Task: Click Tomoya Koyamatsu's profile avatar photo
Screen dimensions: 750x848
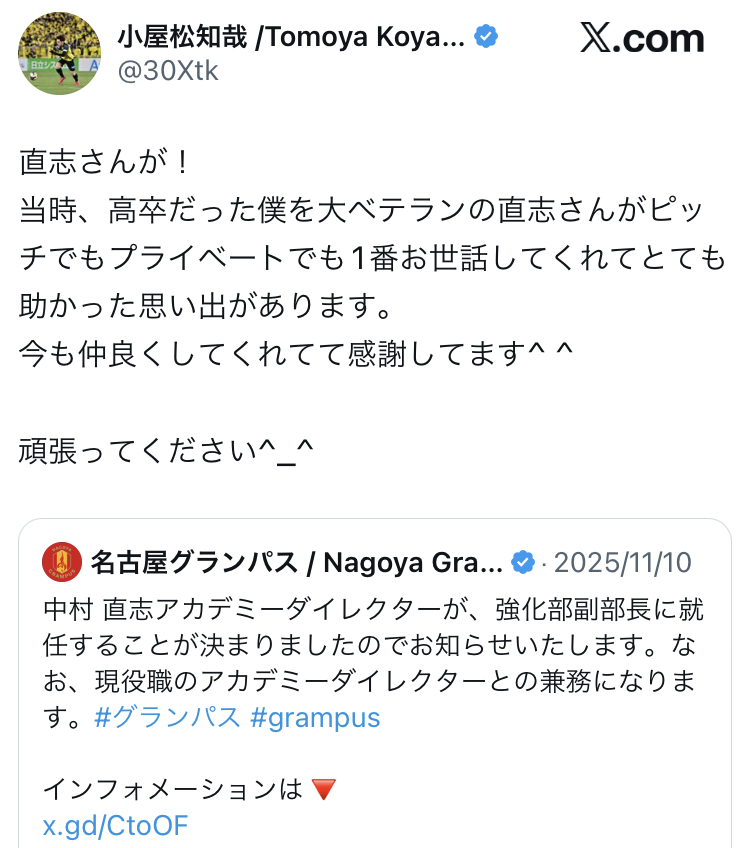Action: (x=59, y=55)
